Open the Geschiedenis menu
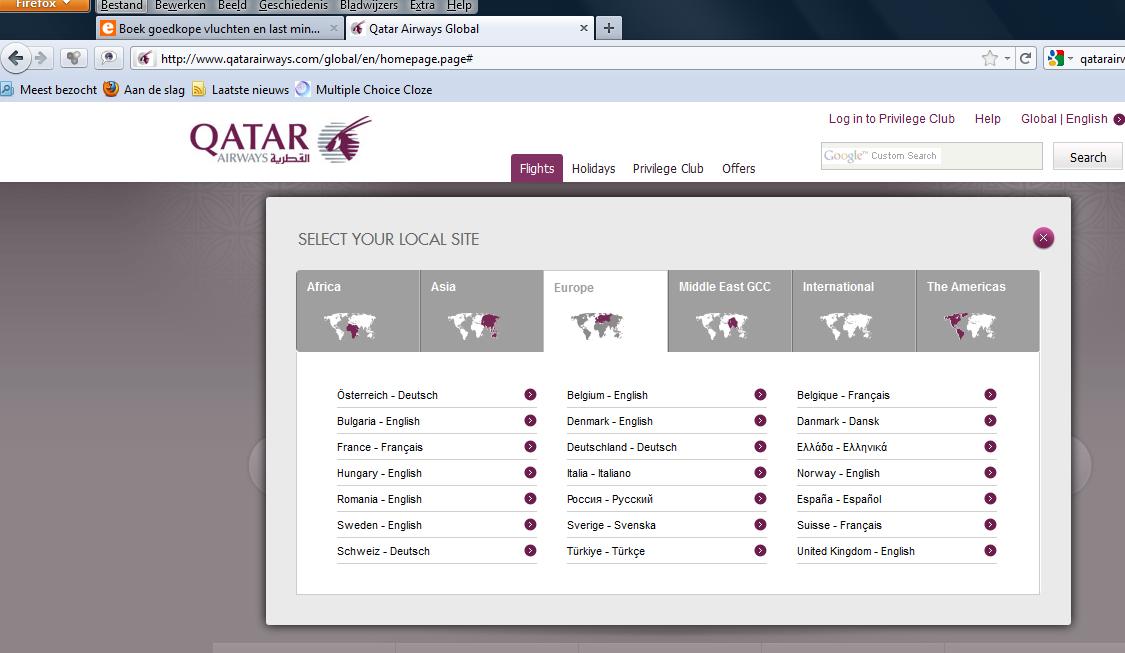The image size is (1125, 653). tap(293, 6)
